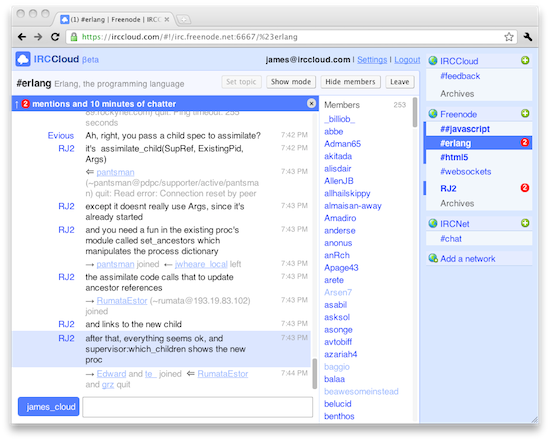Click the mentions and chatter banner text
Screen dimensions: 550x441
click(x=104, y=104)
